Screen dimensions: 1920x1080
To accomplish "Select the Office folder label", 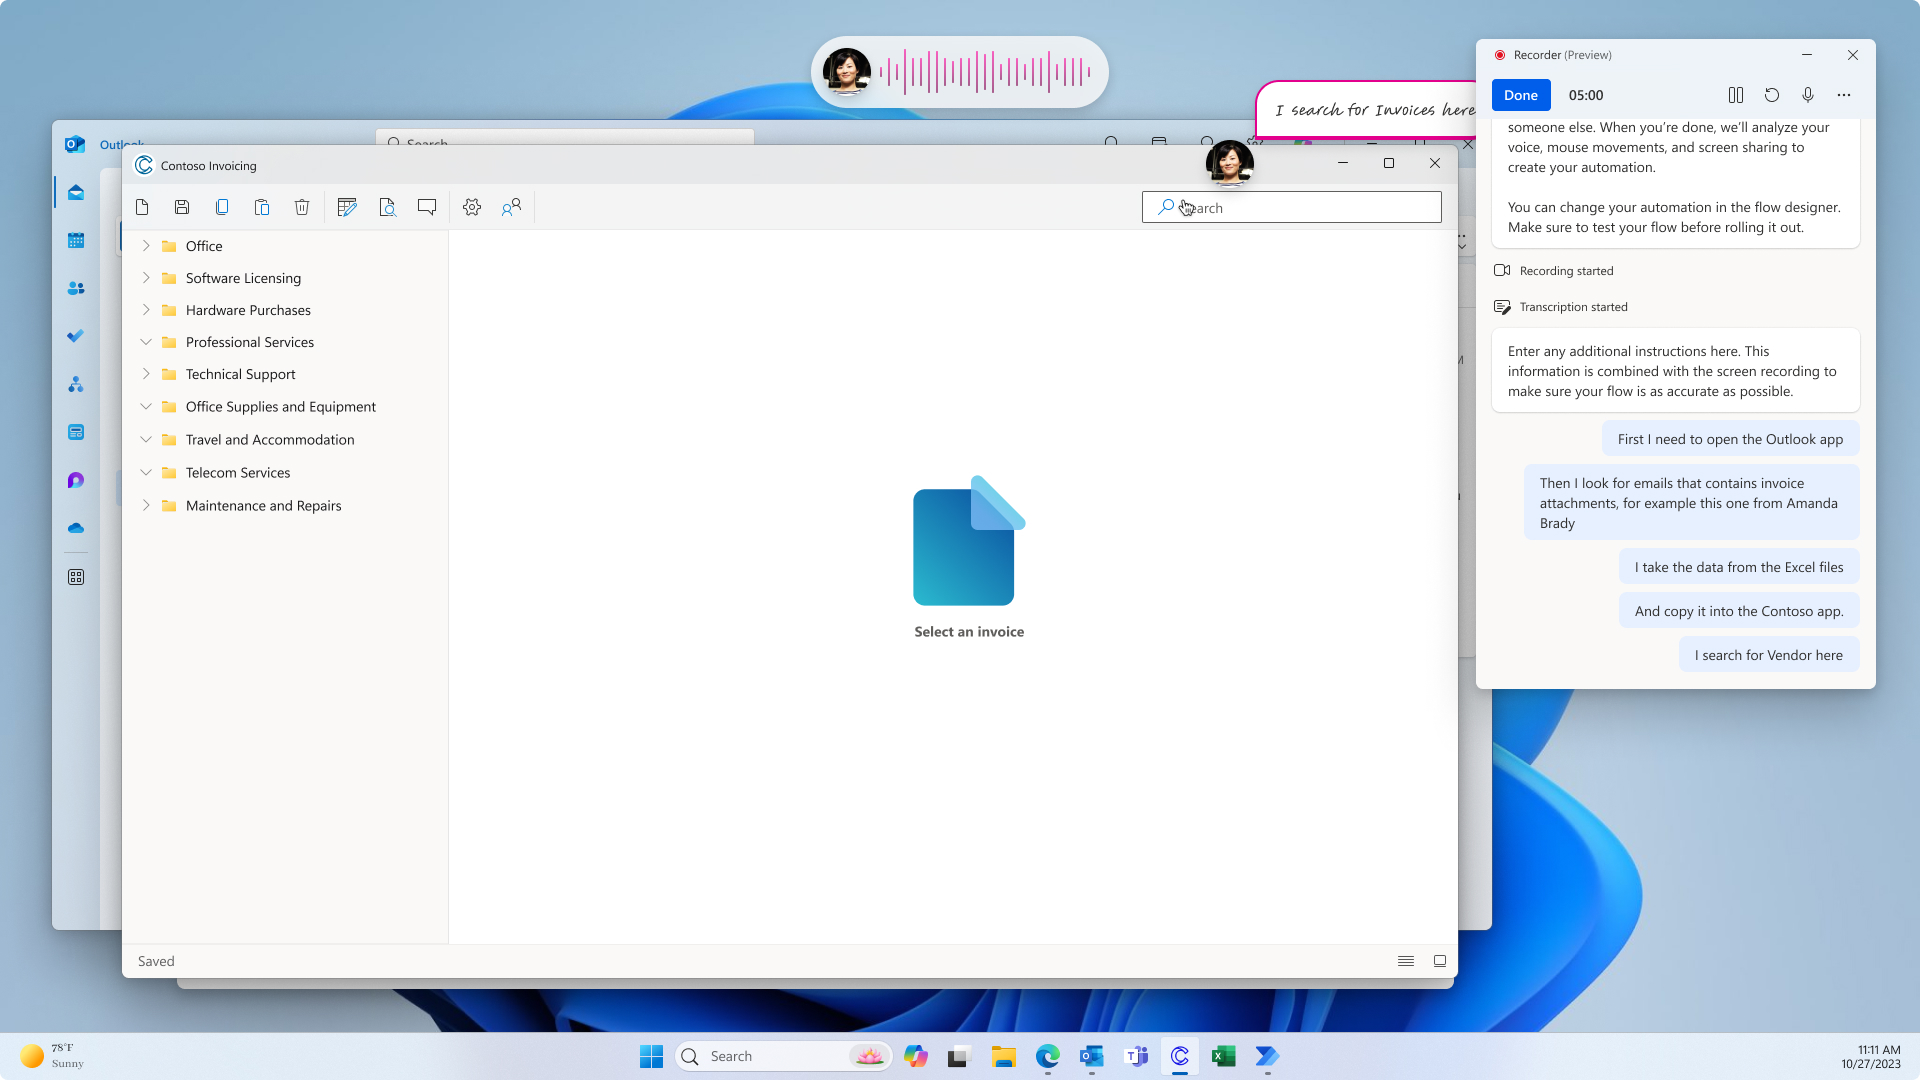I will (x=204, y=246).
